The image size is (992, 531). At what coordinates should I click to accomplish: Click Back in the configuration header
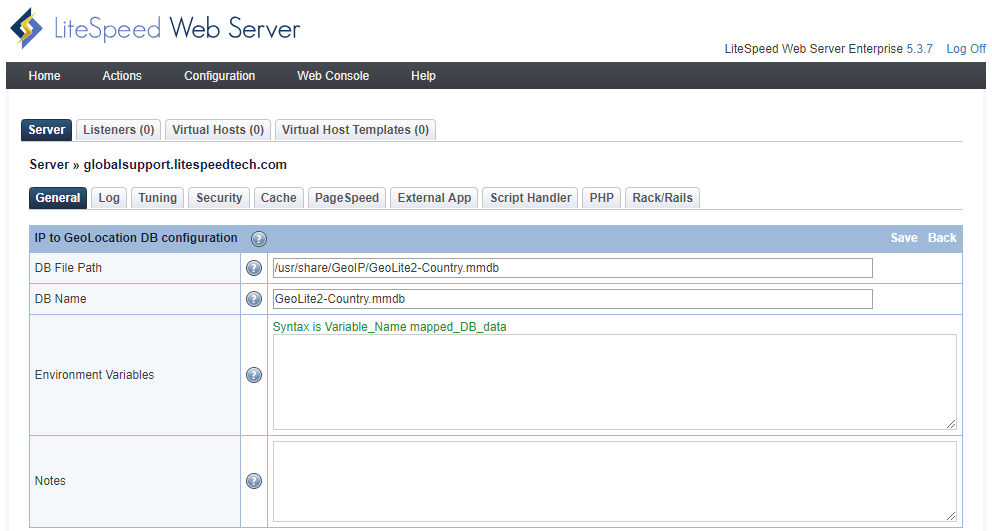tap(942, 238)
